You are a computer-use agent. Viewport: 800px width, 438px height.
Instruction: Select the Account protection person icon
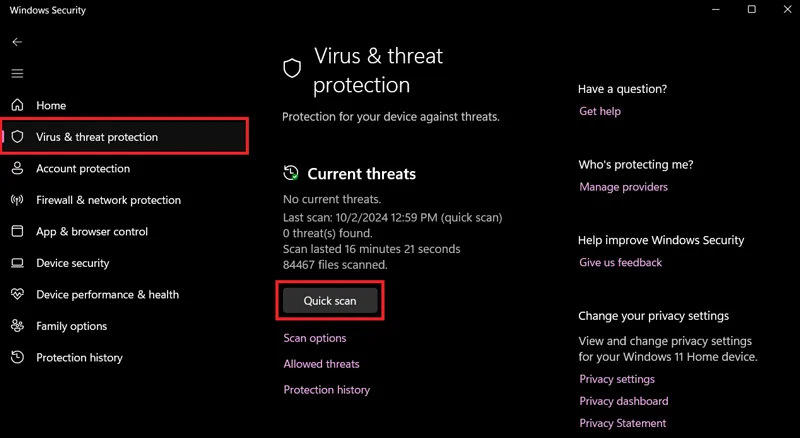(x=17, y=168)
